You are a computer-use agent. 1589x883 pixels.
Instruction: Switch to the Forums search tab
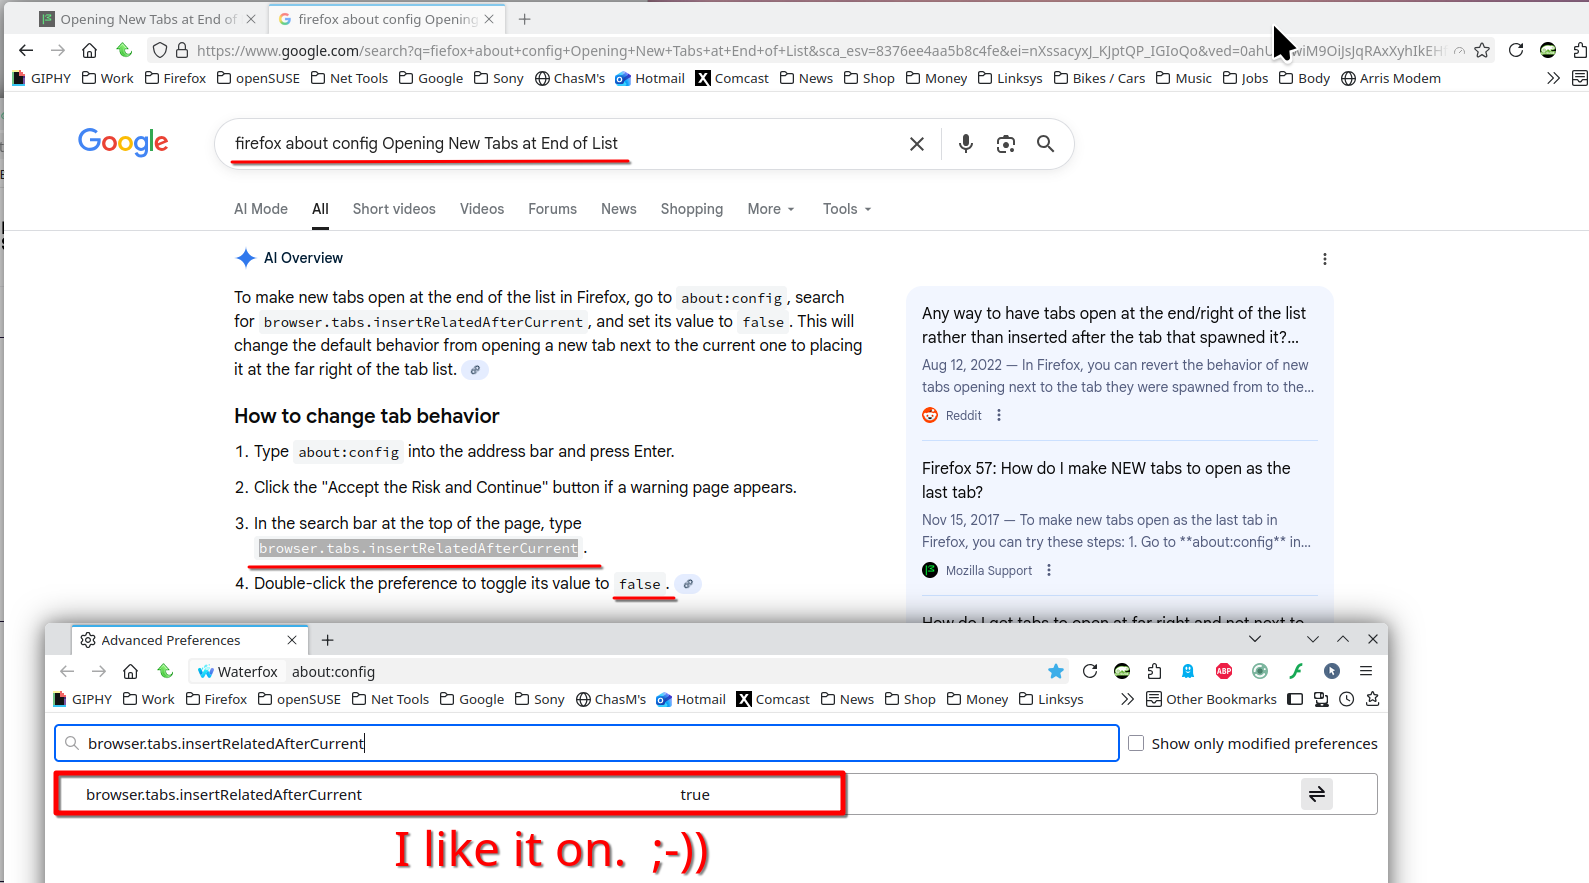(552, 209)
